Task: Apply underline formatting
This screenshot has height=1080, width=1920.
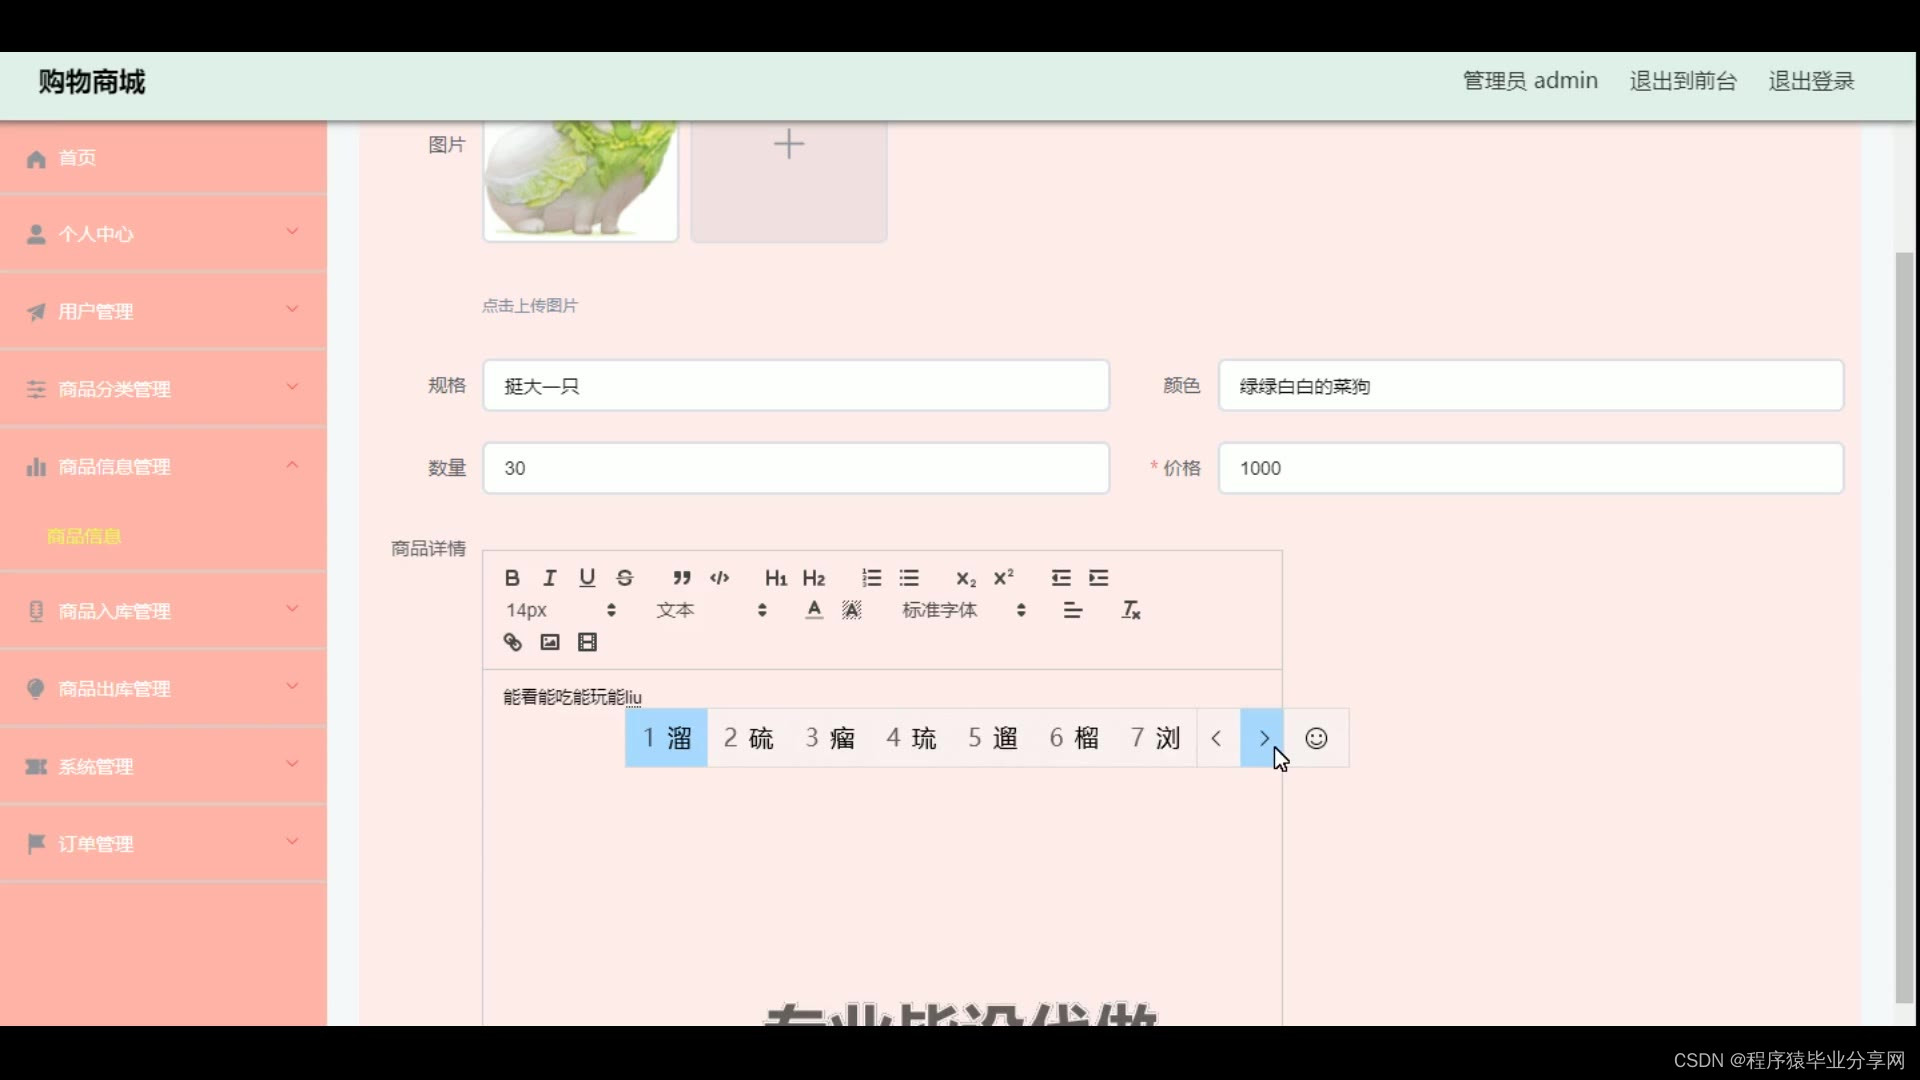Action: [587, 578]
